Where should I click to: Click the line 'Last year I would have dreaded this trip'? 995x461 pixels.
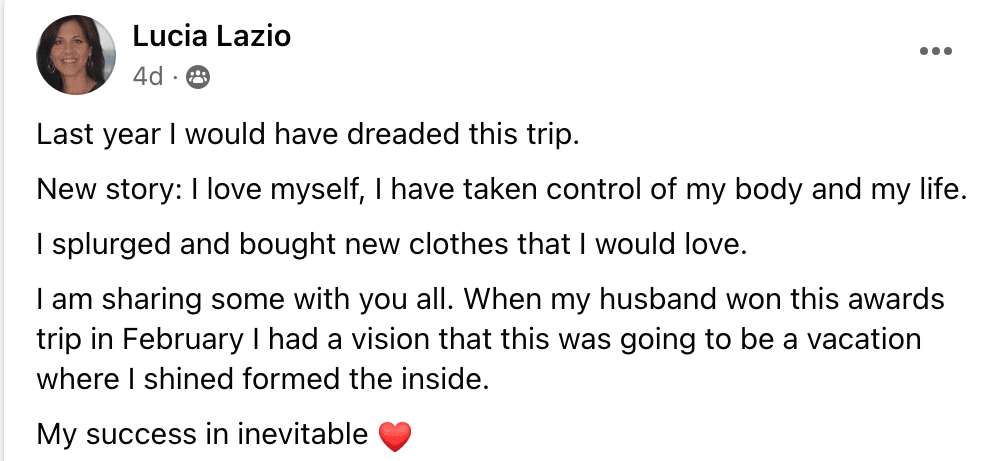[x=308, y=135]
